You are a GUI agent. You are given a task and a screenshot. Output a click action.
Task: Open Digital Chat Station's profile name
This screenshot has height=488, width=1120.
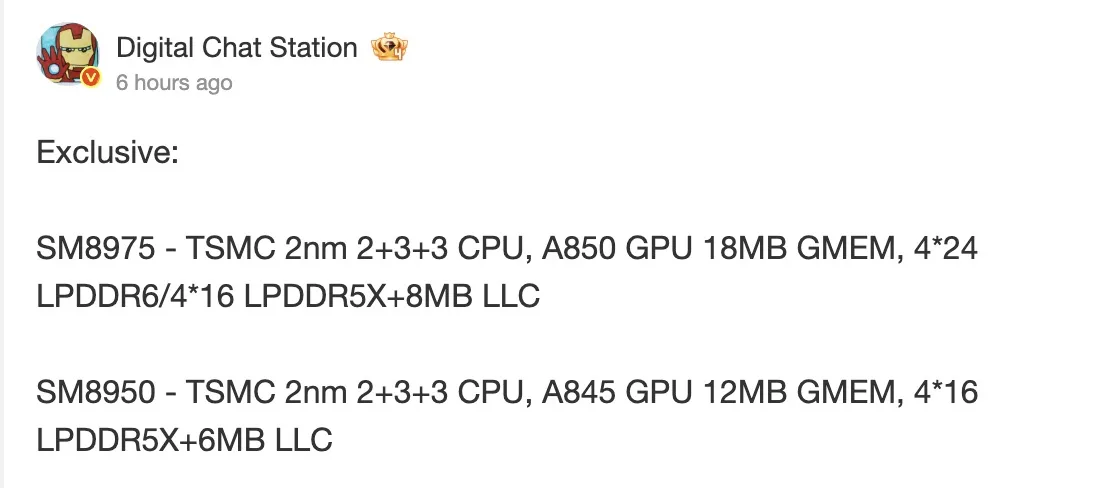236,47
